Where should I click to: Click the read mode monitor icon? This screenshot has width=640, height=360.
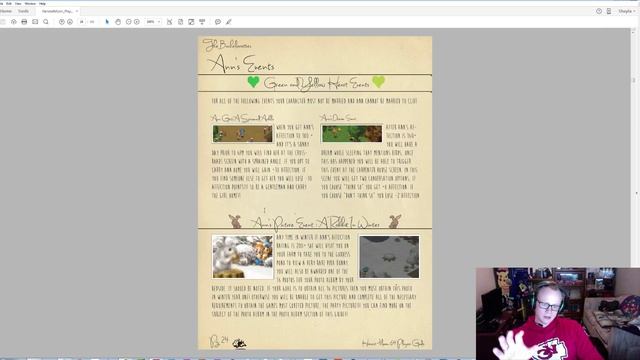[202, 22]
